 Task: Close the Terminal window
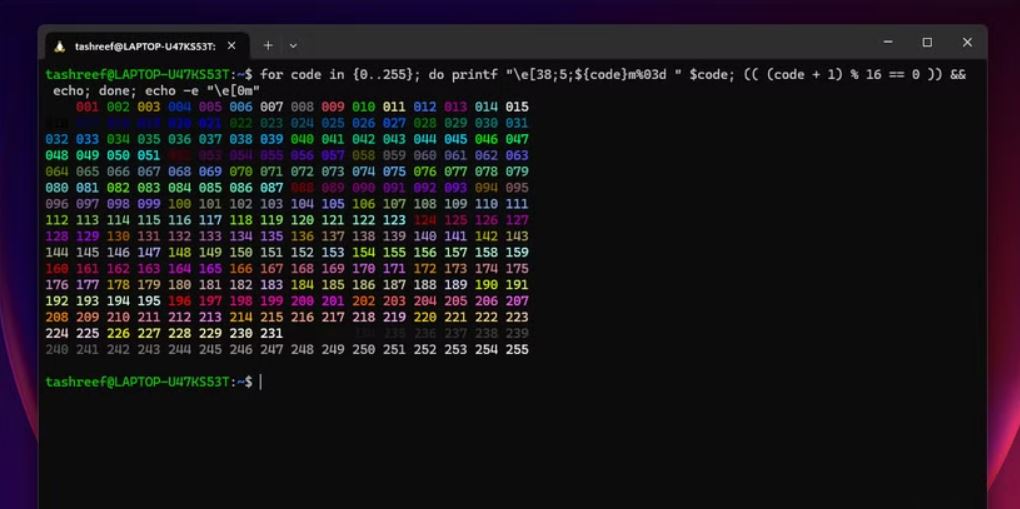point(966,43)
